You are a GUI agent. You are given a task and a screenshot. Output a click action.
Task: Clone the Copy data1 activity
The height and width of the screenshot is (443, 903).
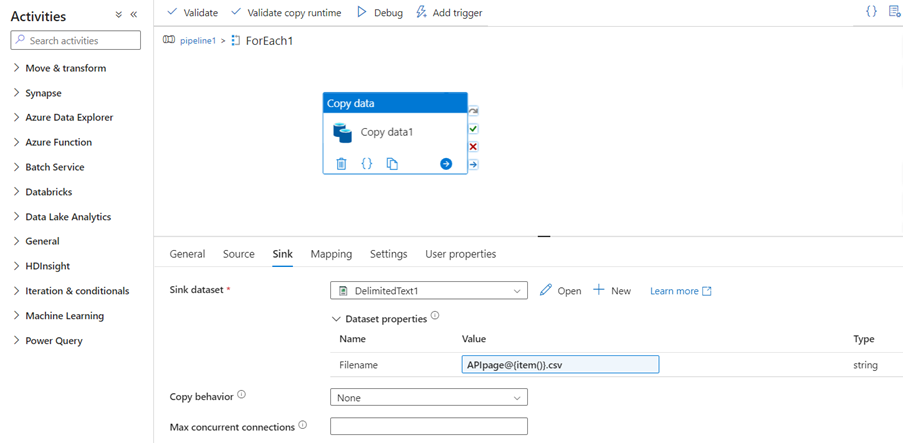coord(392,164)
